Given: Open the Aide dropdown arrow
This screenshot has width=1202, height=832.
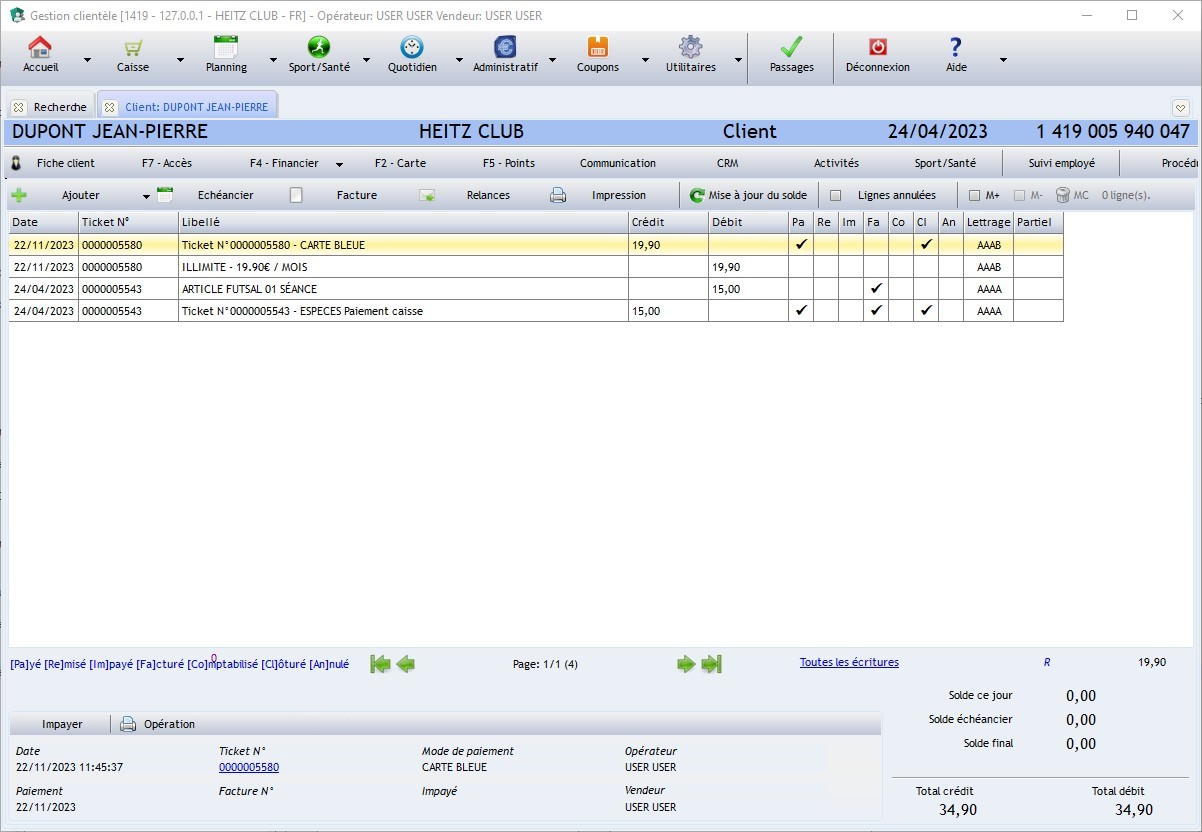Looking at the screenshot, I should pos(1002,58).
